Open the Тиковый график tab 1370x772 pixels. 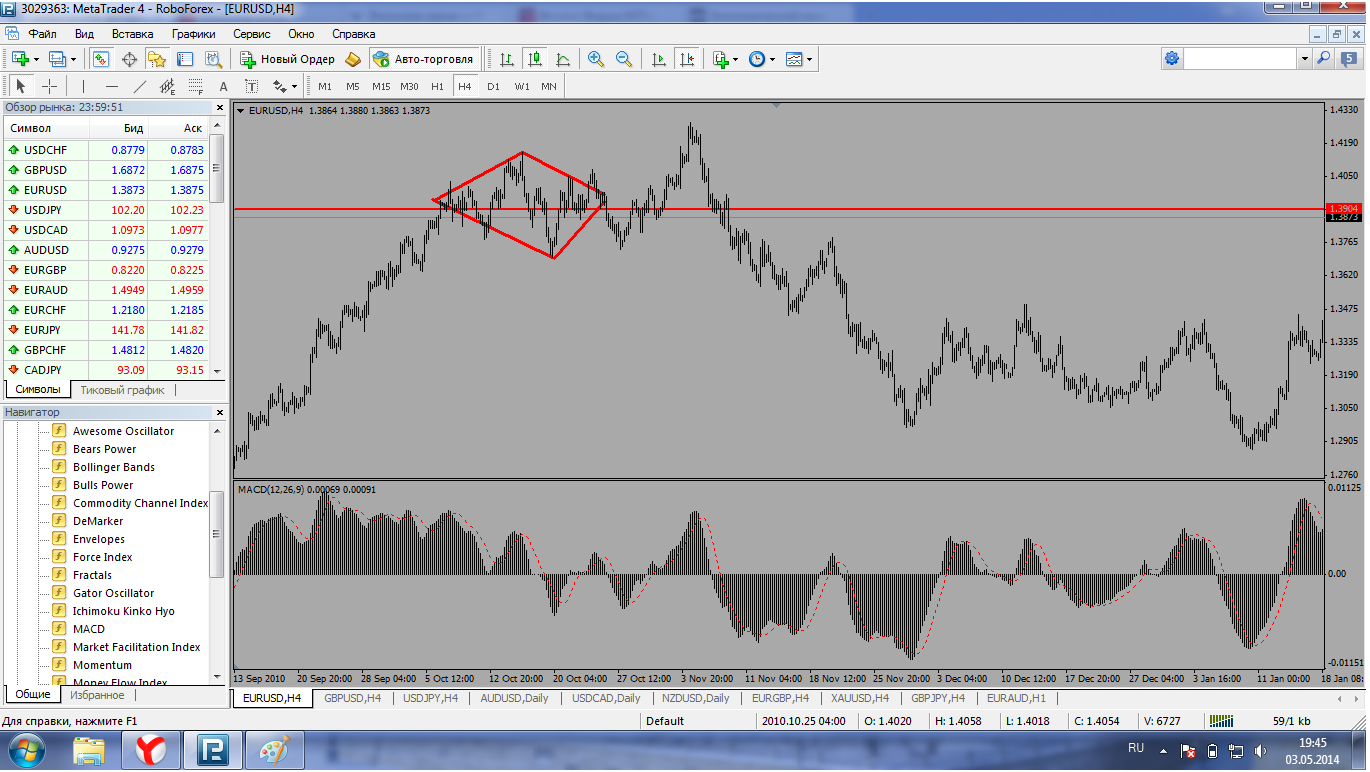(x=122, y=390)
